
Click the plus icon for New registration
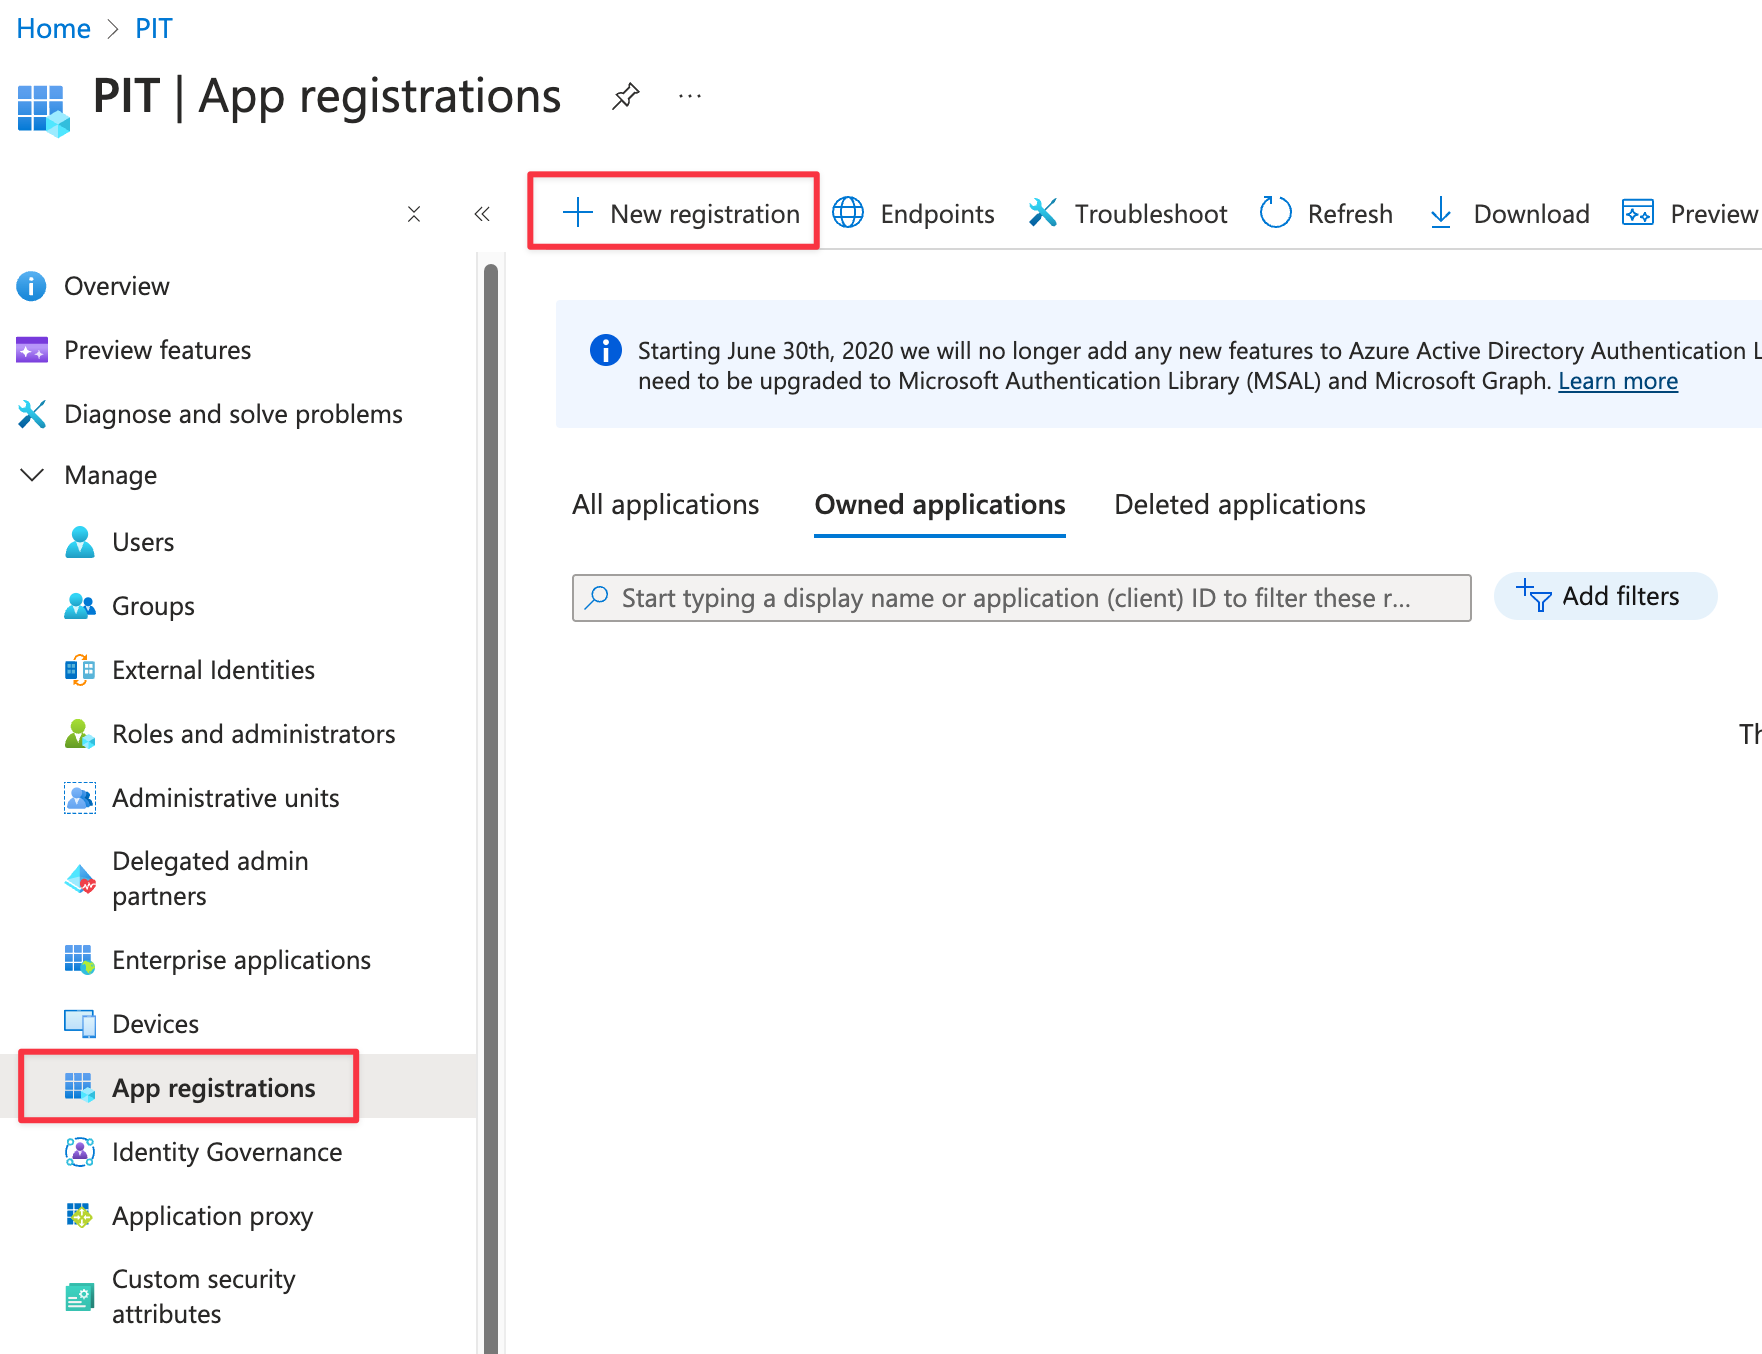pos(578,212)
